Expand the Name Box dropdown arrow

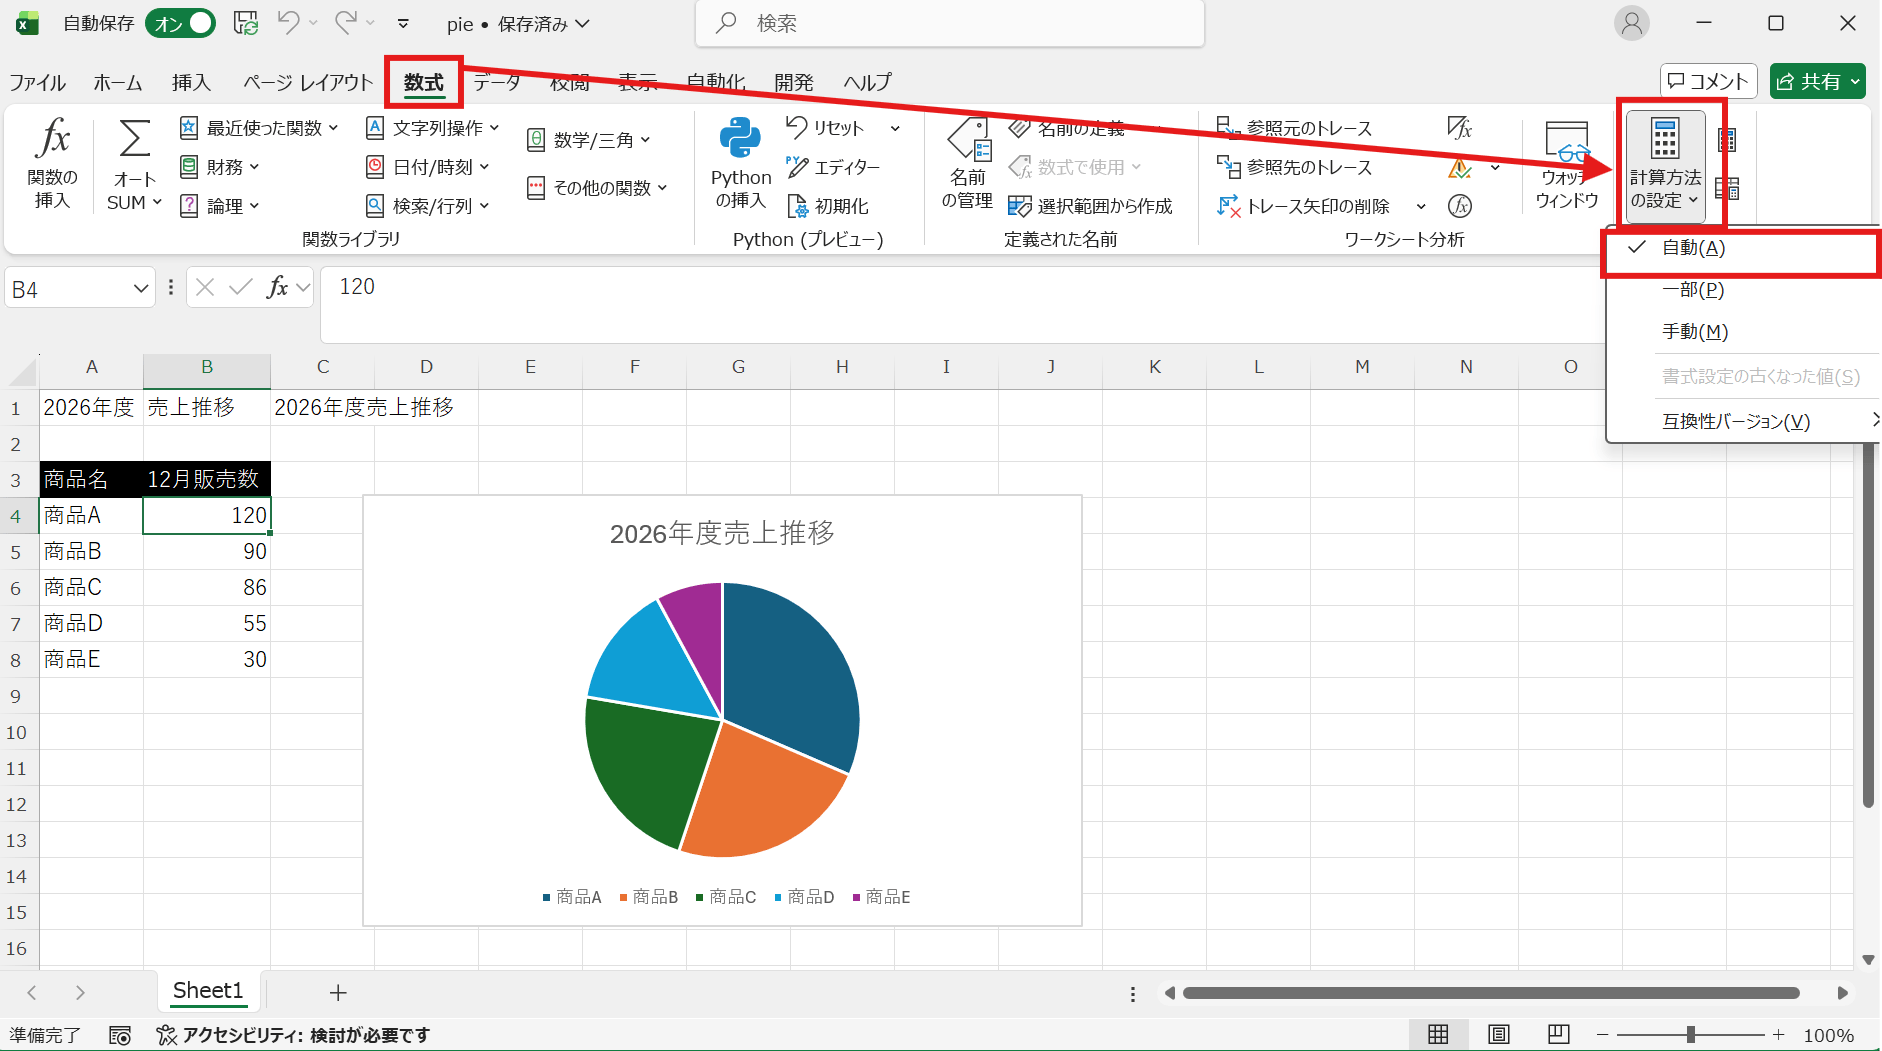[x=139, y=287]
